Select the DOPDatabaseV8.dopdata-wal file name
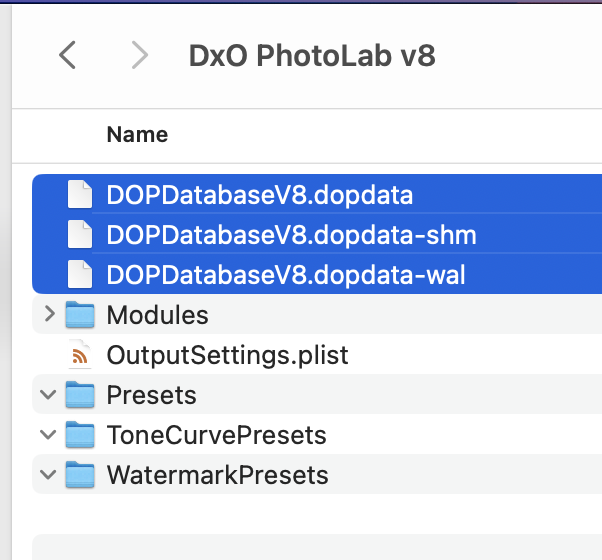 pos(286,275)
